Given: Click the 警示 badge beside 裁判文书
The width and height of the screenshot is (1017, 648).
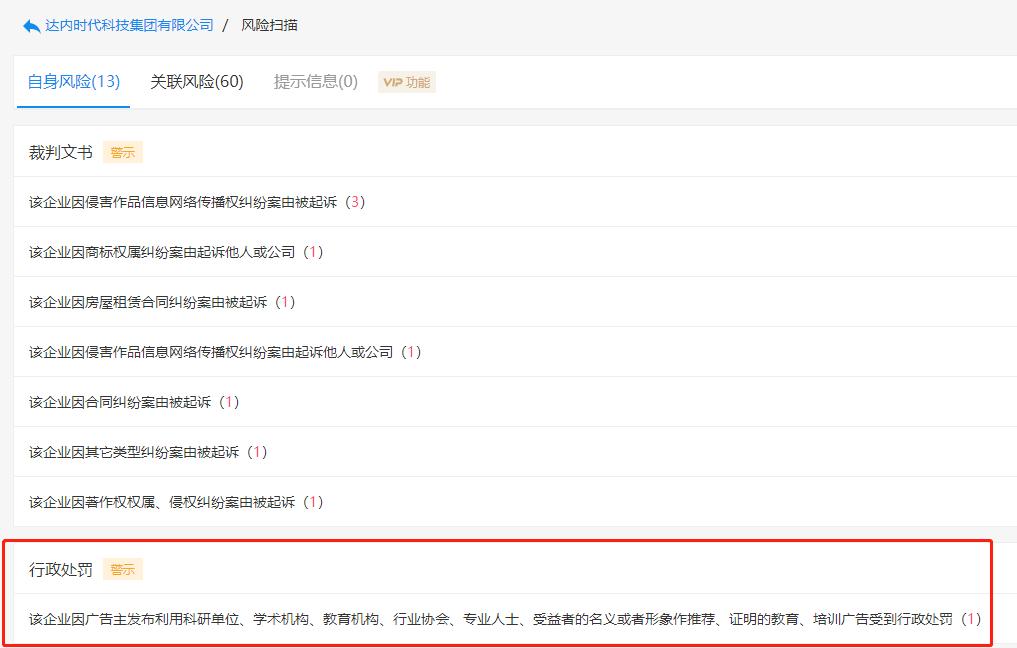Looking at the screenshot, I should point(123,151).
